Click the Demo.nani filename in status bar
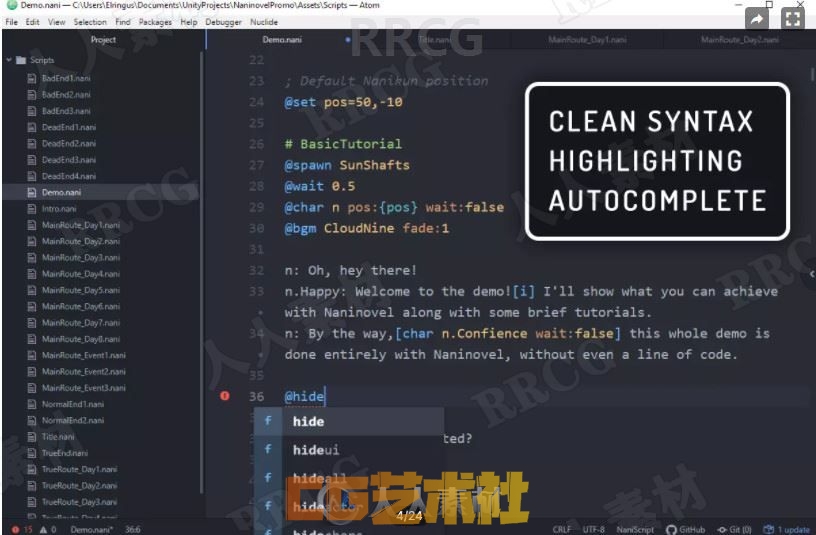This screenshot has height=535, width=816. [x=92, y=529]
